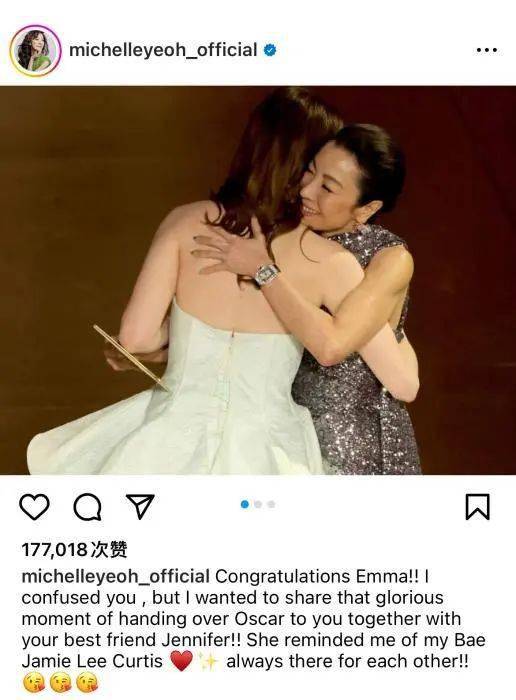
Task: Tap the red heart emoji in caption
Action: pyautogui.click(x=181, y=661)
